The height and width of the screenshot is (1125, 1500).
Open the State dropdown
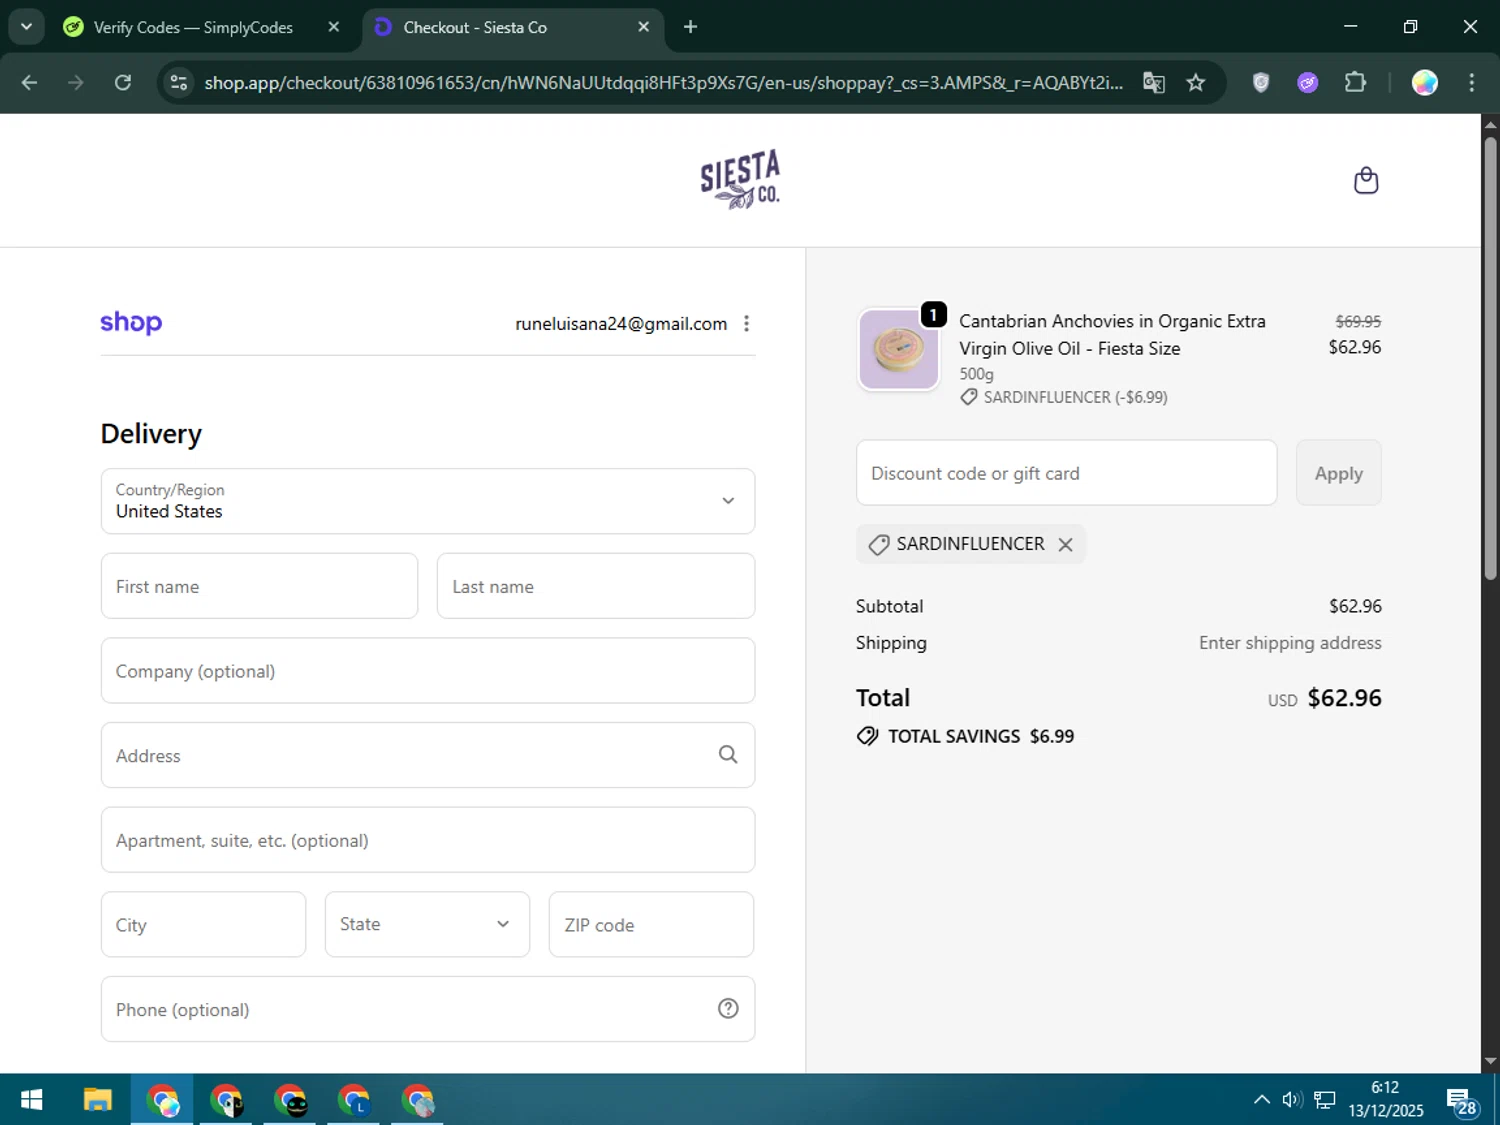coord(427,924)
